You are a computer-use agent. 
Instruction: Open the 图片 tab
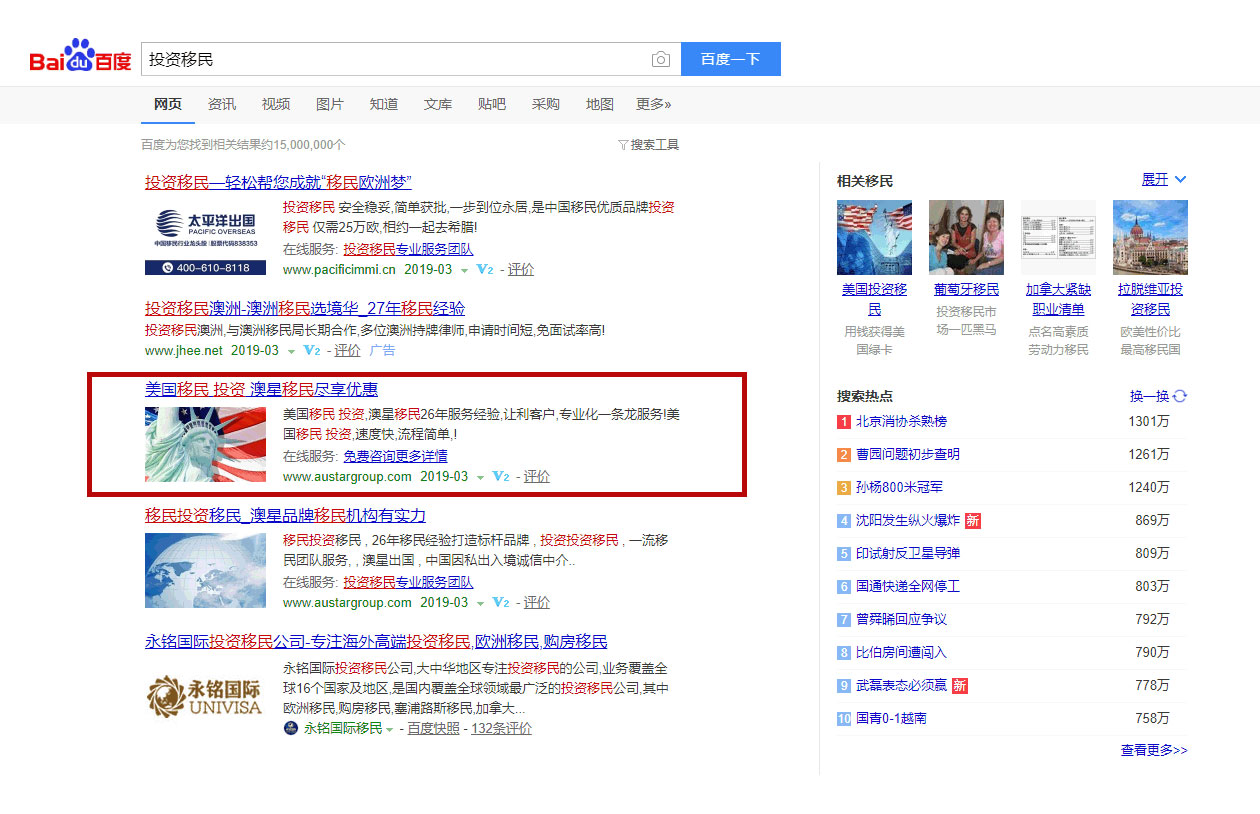point(330,104)
